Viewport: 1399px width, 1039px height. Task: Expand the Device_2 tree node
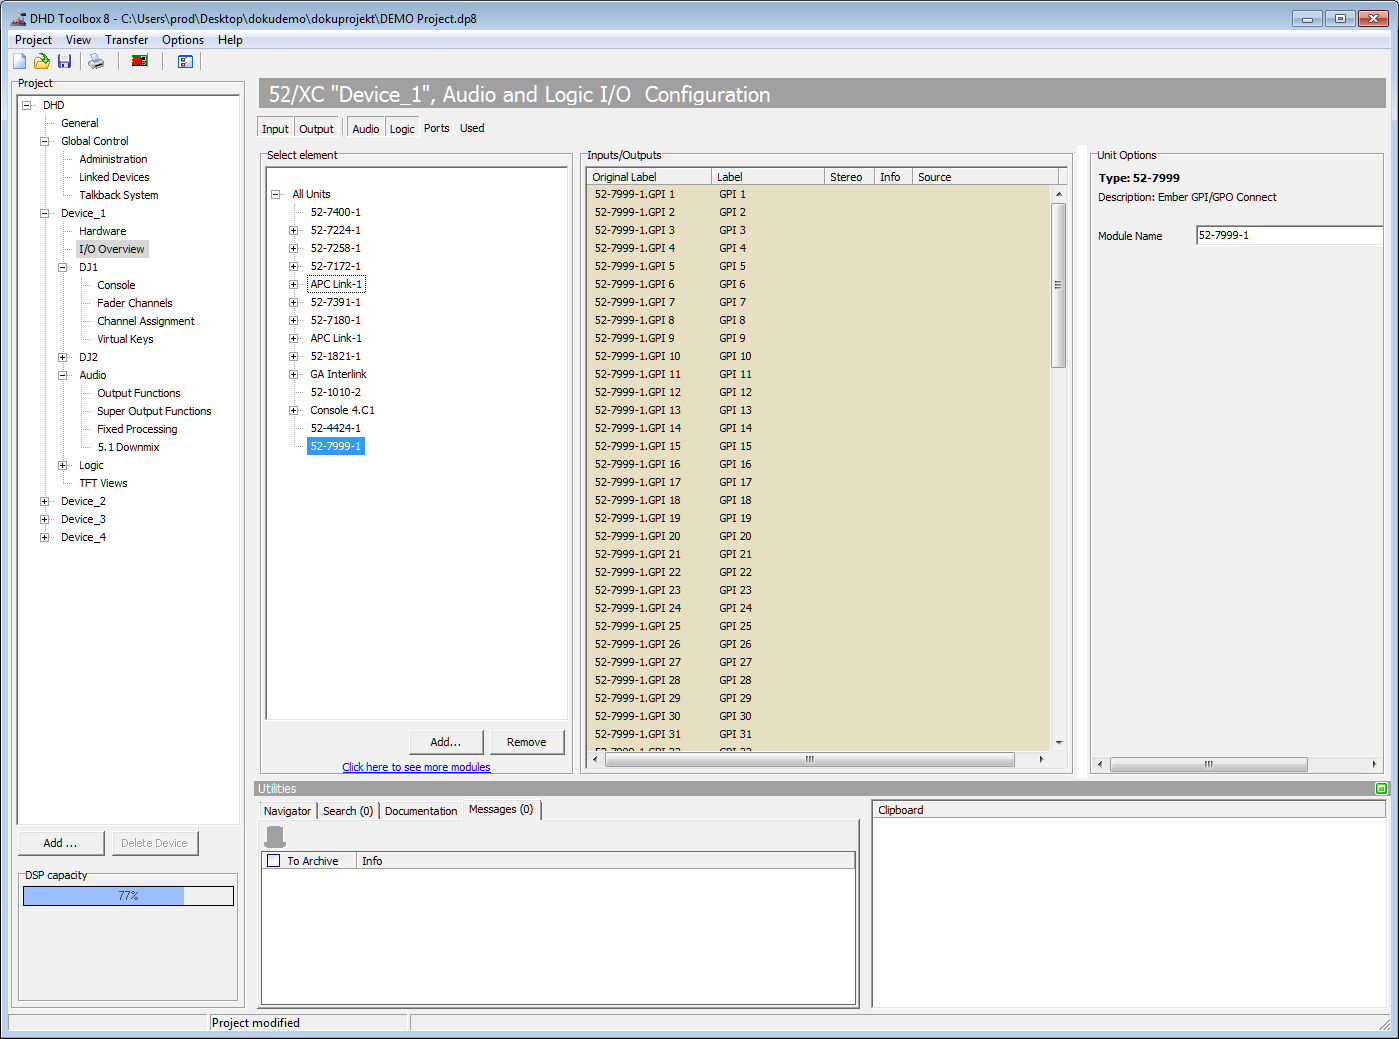tap(44, 500)
